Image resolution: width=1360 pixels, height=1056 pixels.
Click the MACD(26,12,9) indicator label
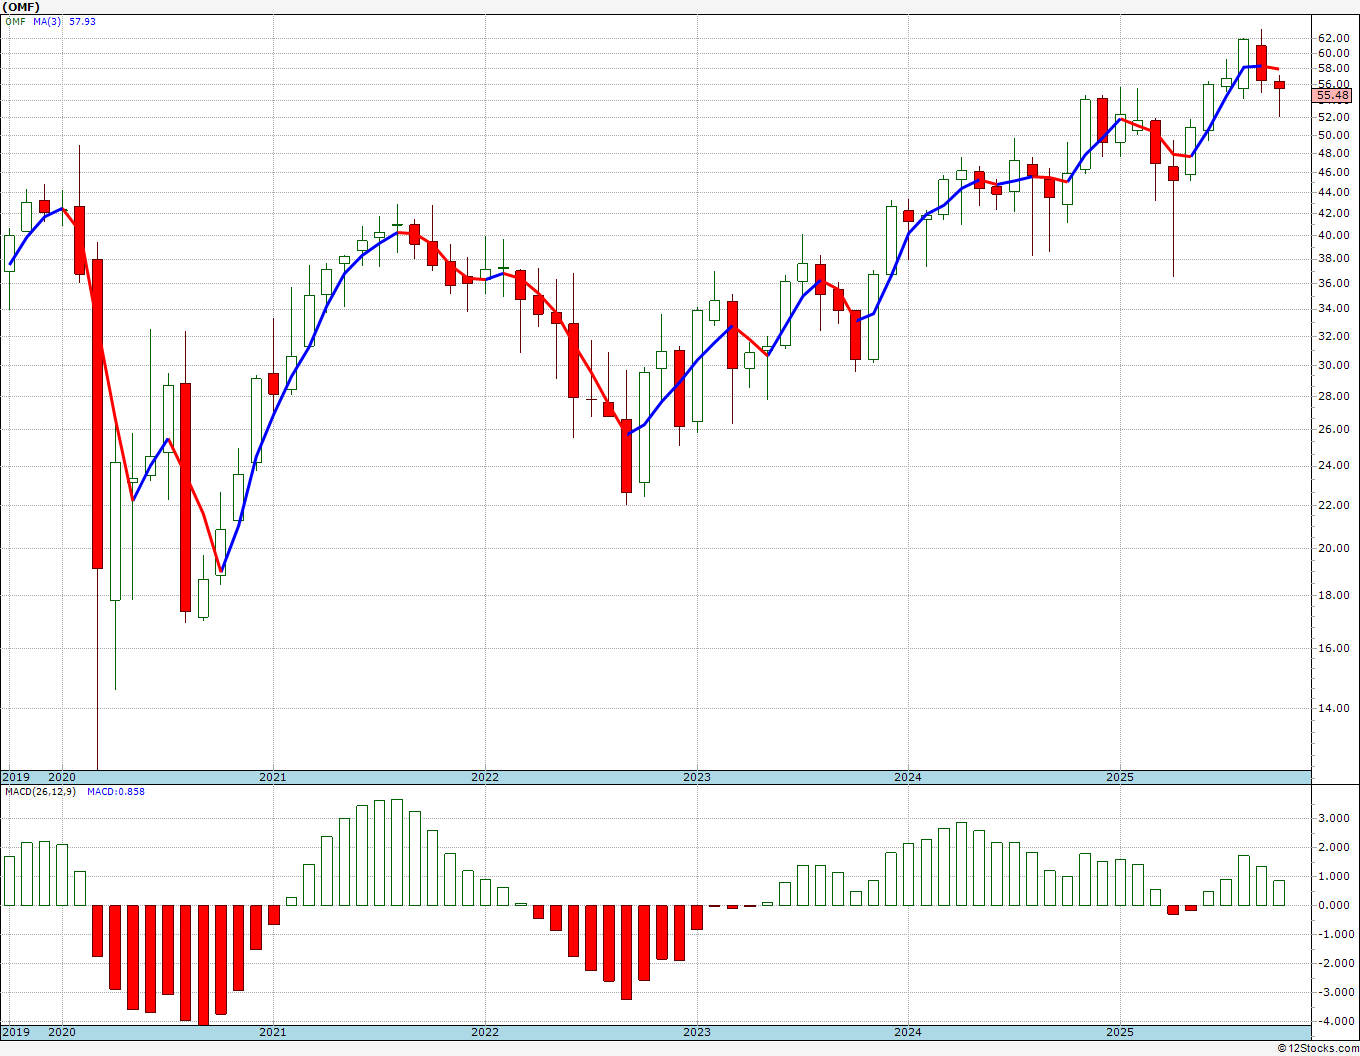point(42,792)
